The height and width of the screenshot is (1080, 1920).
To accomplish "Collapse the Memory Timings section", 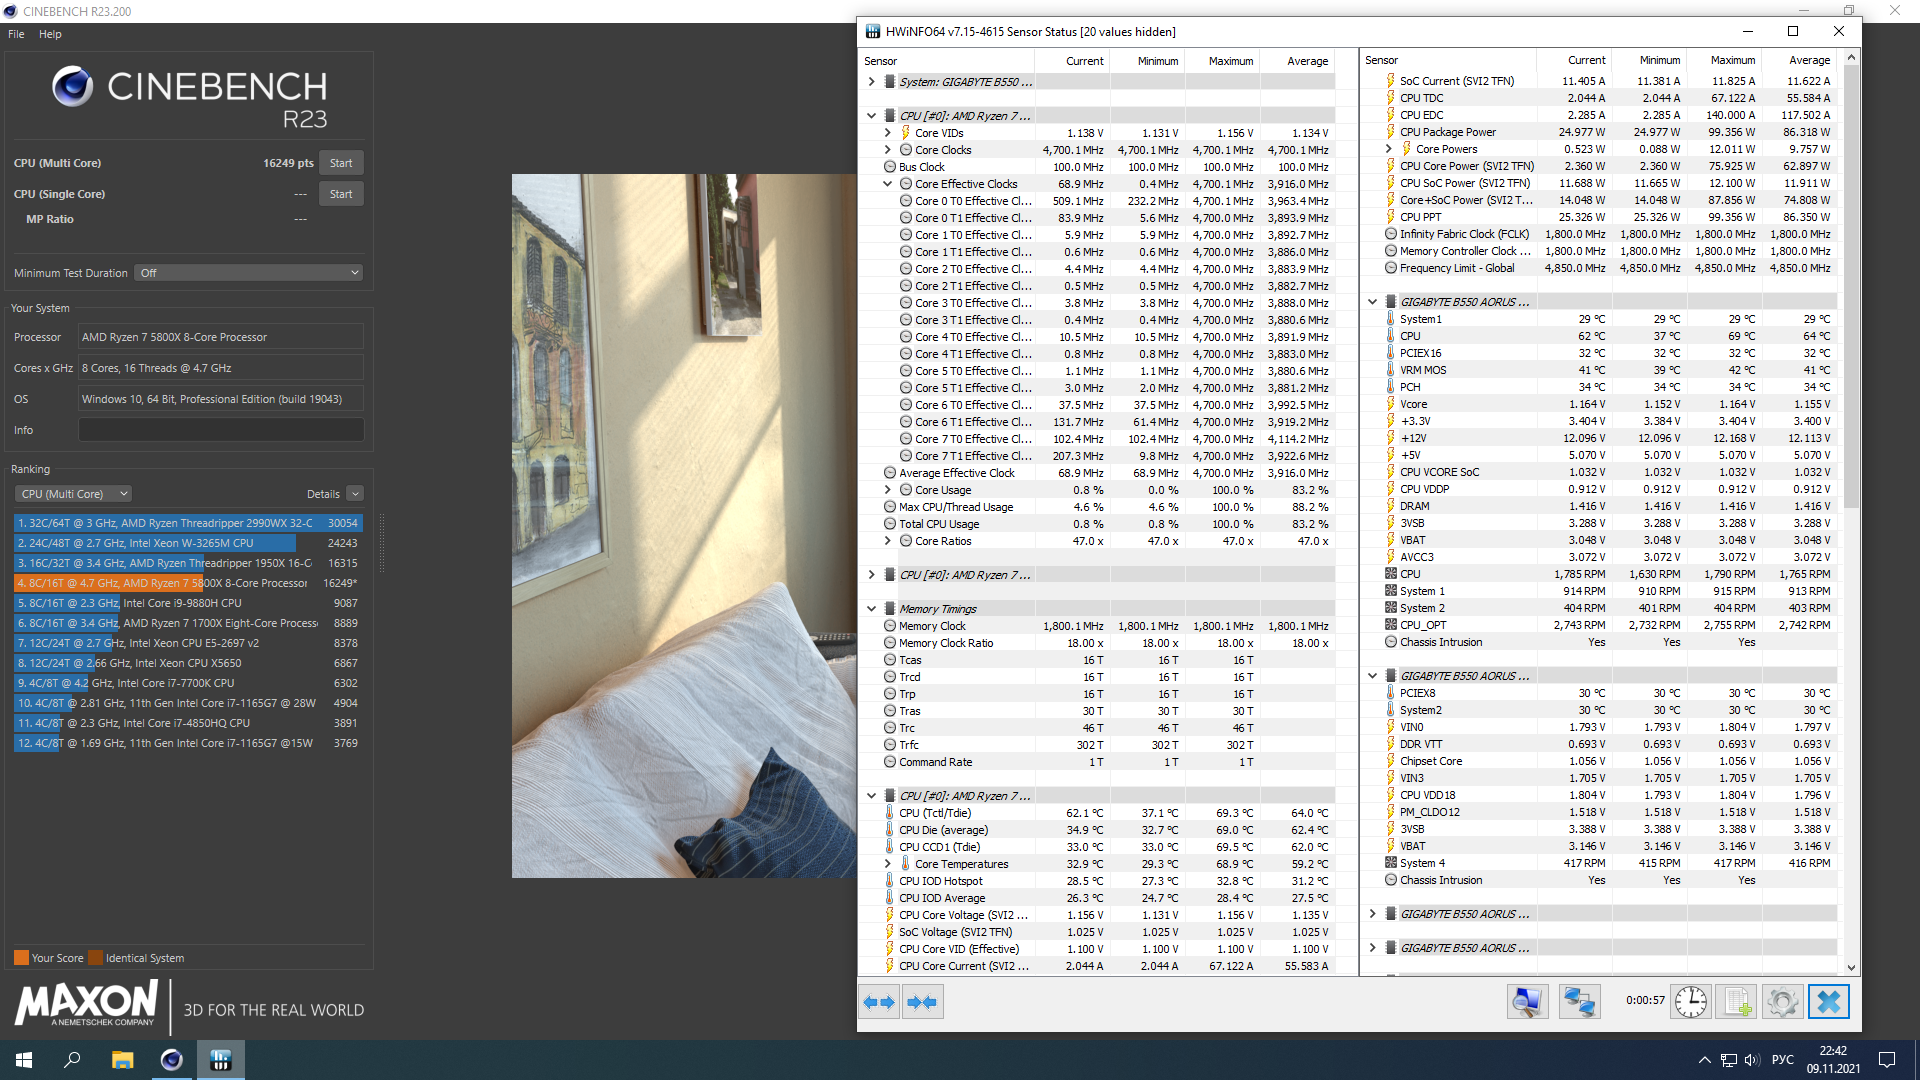I will pos(871,609).
